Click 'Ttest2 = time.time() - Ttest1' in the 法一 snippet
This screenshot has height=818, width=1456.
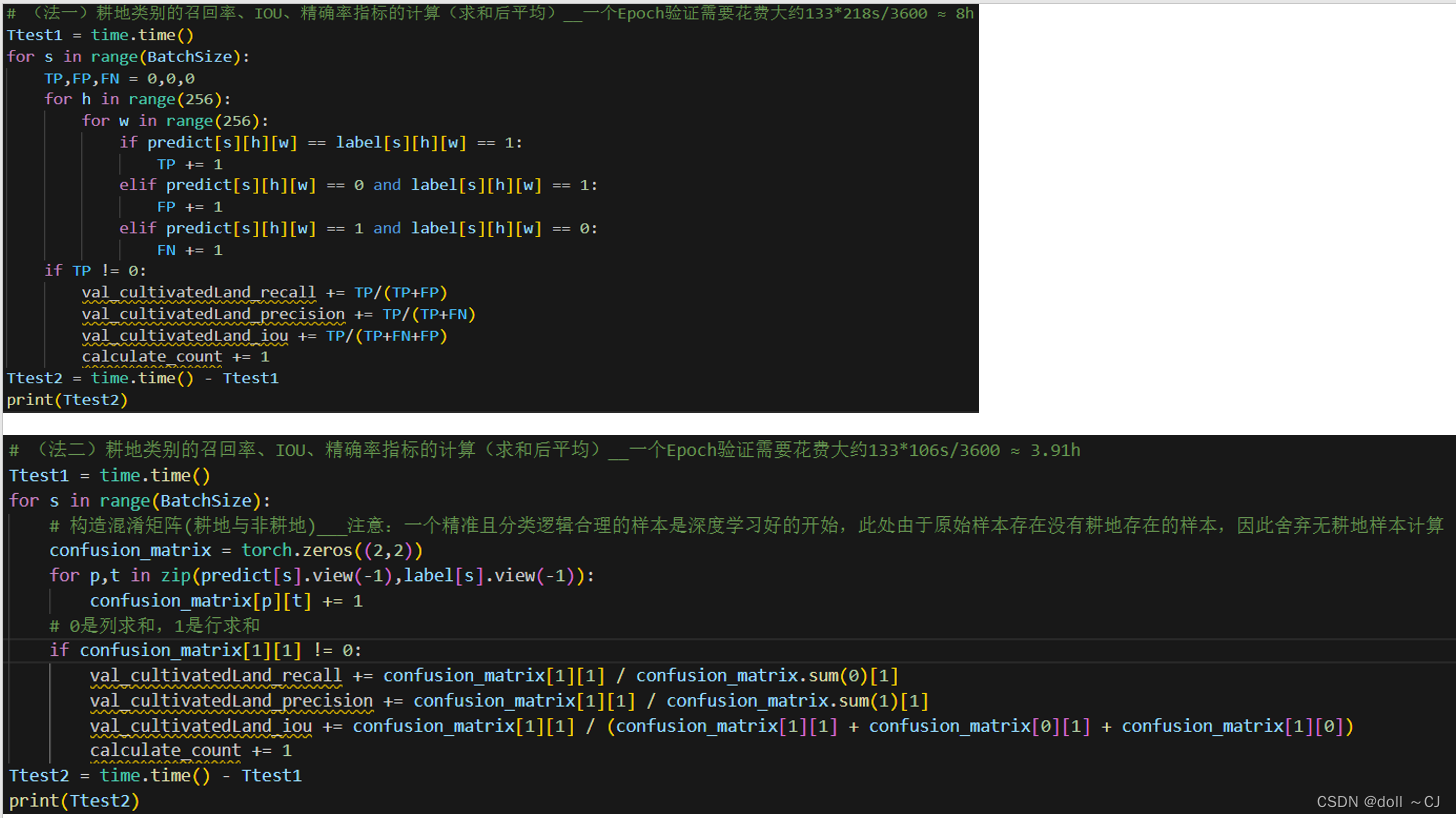tap(142, 379)
